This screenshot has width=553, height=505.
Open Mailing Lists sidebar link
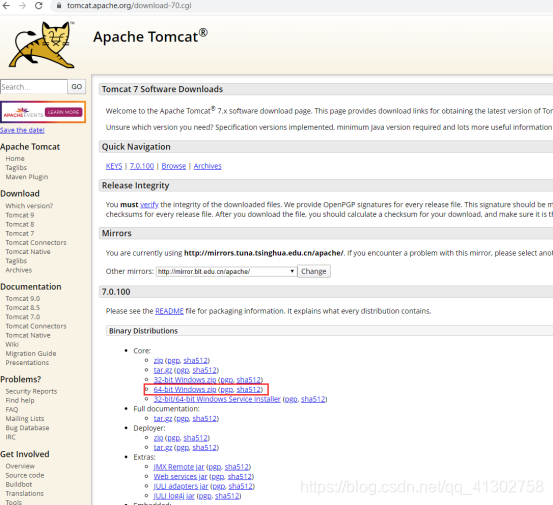click(x=25, y=419)
